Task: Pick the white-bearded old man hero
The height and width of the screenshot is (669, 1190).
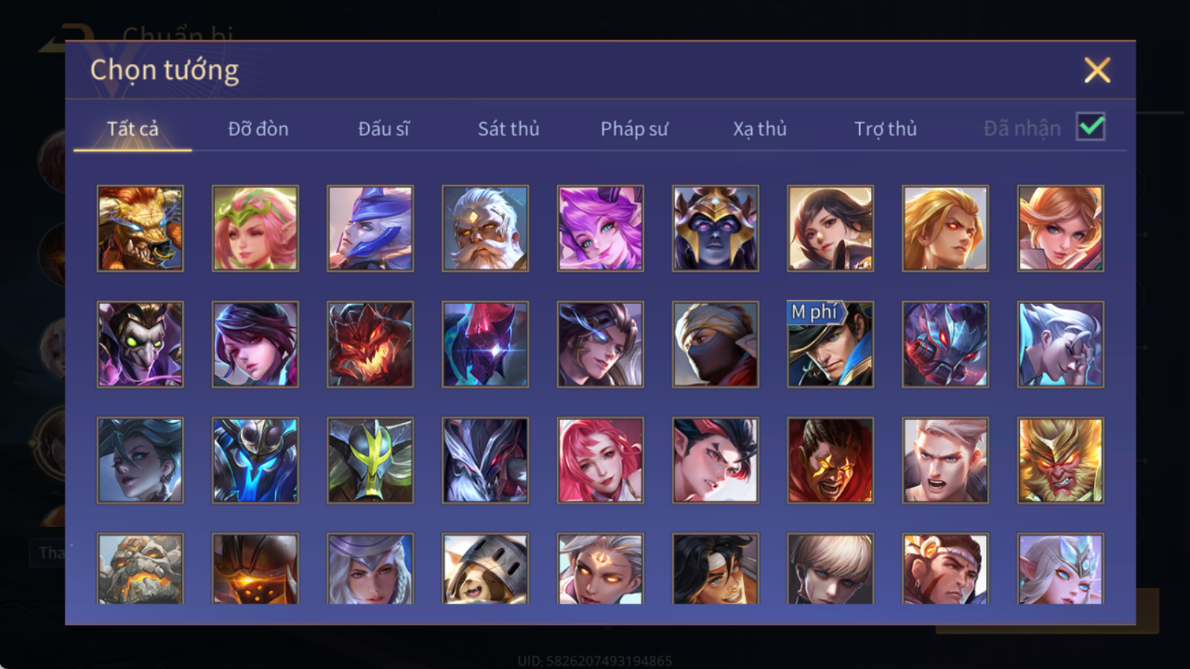Action: [485, 228]
